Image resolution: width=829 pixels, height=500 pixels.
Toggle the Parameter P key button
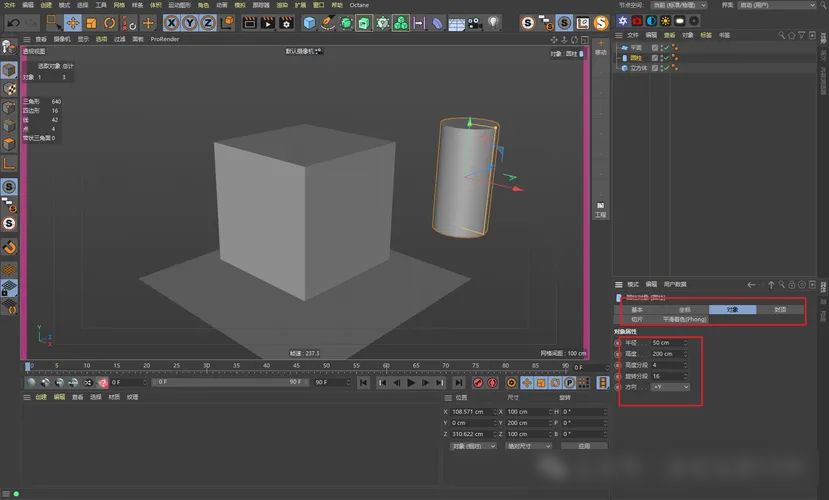click(x=569, y=383)
